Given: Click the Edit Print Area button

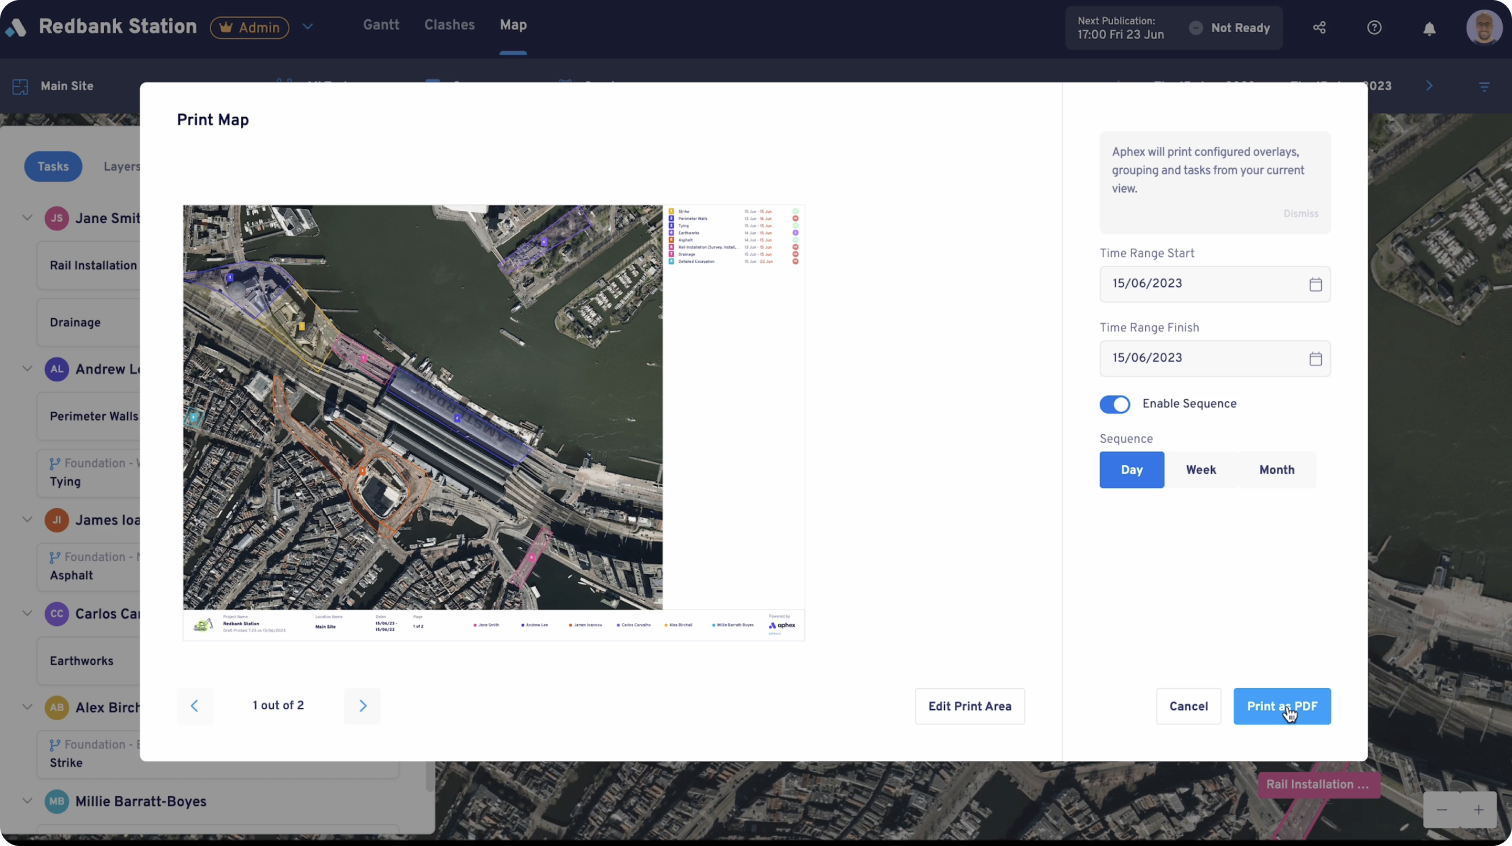Looking at the screenshot, I should (x=969, y=706).
